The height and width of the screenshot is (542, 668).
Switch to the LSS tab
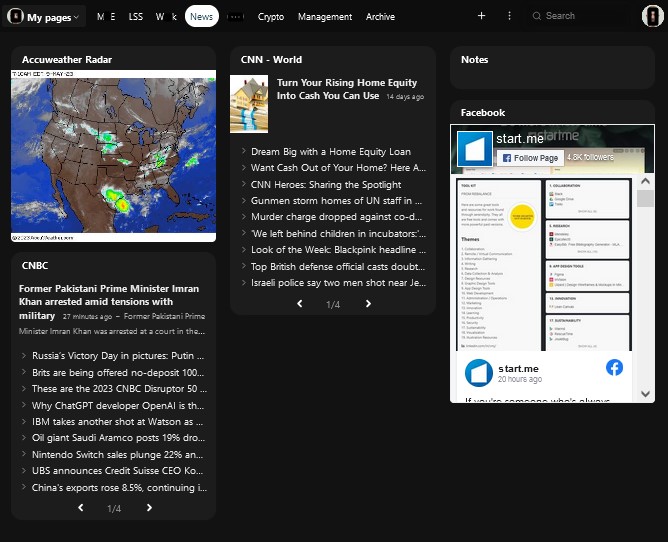(x=135, y=17)
